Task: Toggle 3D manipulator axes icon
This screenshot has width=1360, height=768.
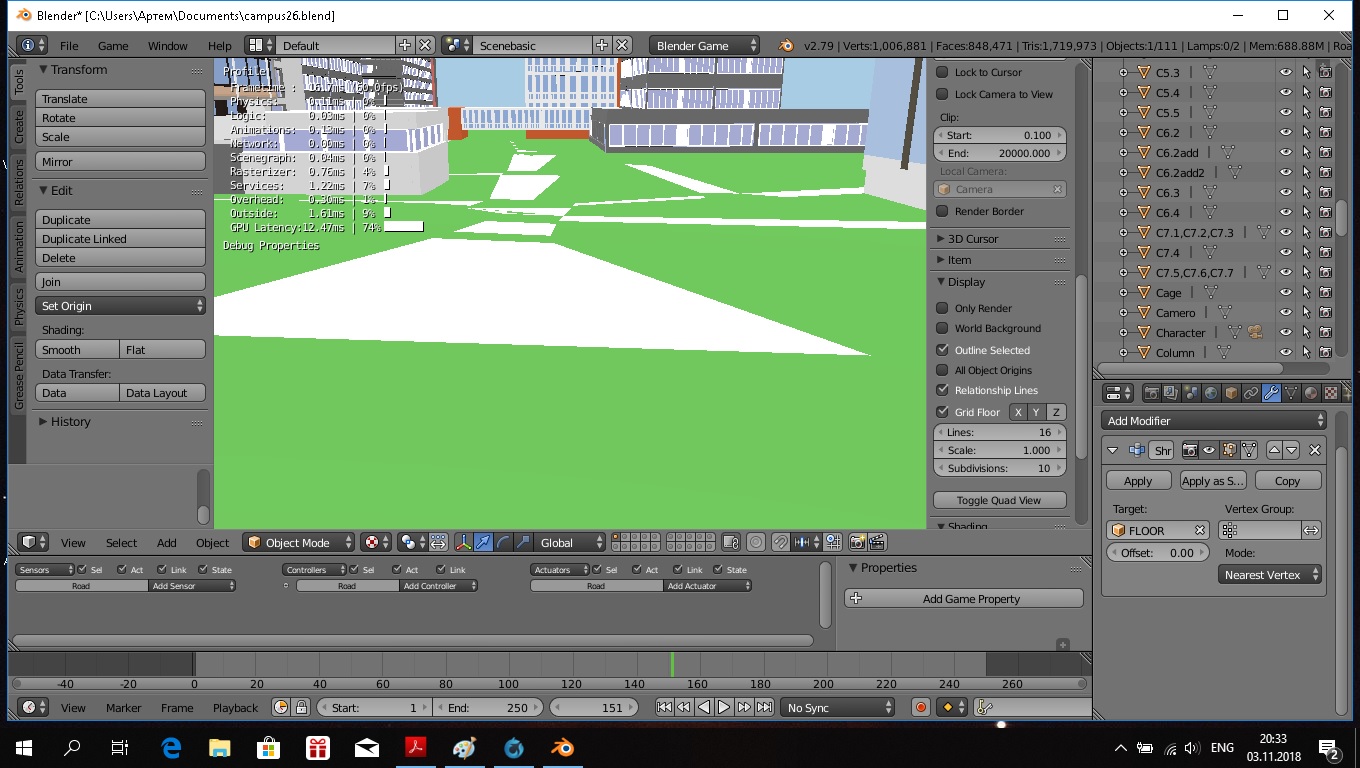Action: coord(464,542)
